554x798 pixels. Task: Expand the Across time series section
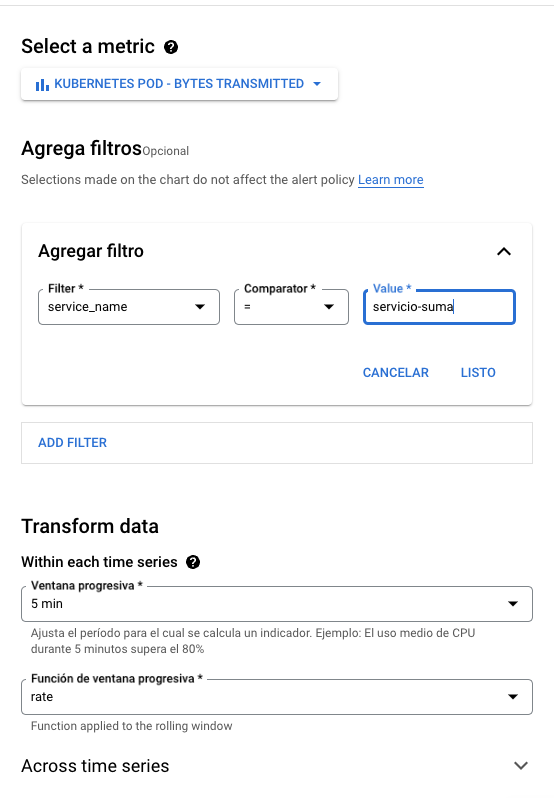pyautogui.click(x=521, y=765)
